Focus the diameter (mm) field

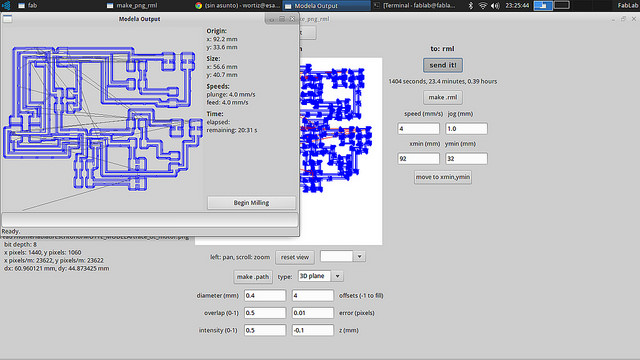[265, 295]
